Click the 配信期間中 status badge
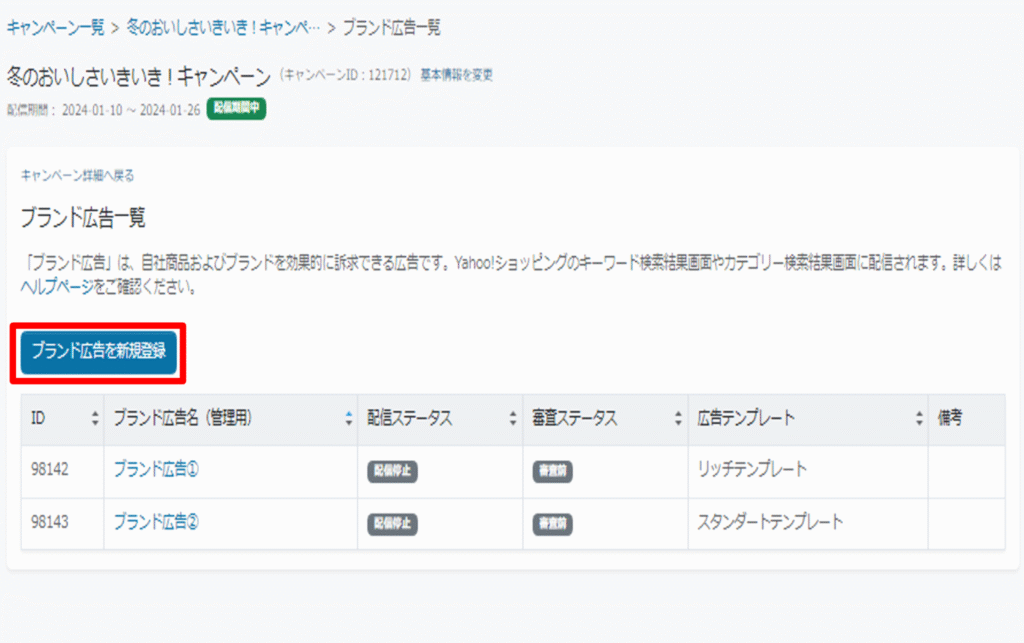1024x643 pixels. 236,108
